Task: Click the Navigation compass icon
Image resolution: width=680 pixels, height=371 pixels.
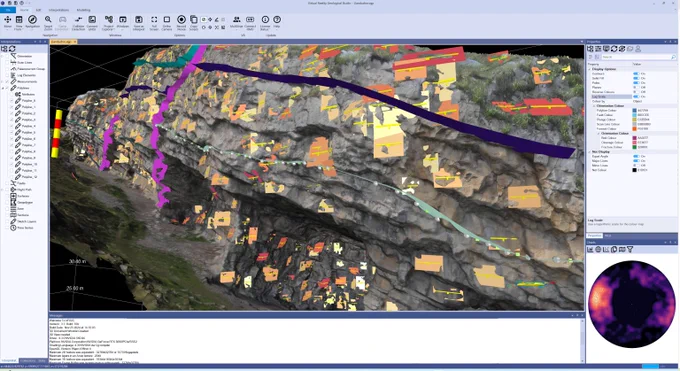Action: coord(32,20)
